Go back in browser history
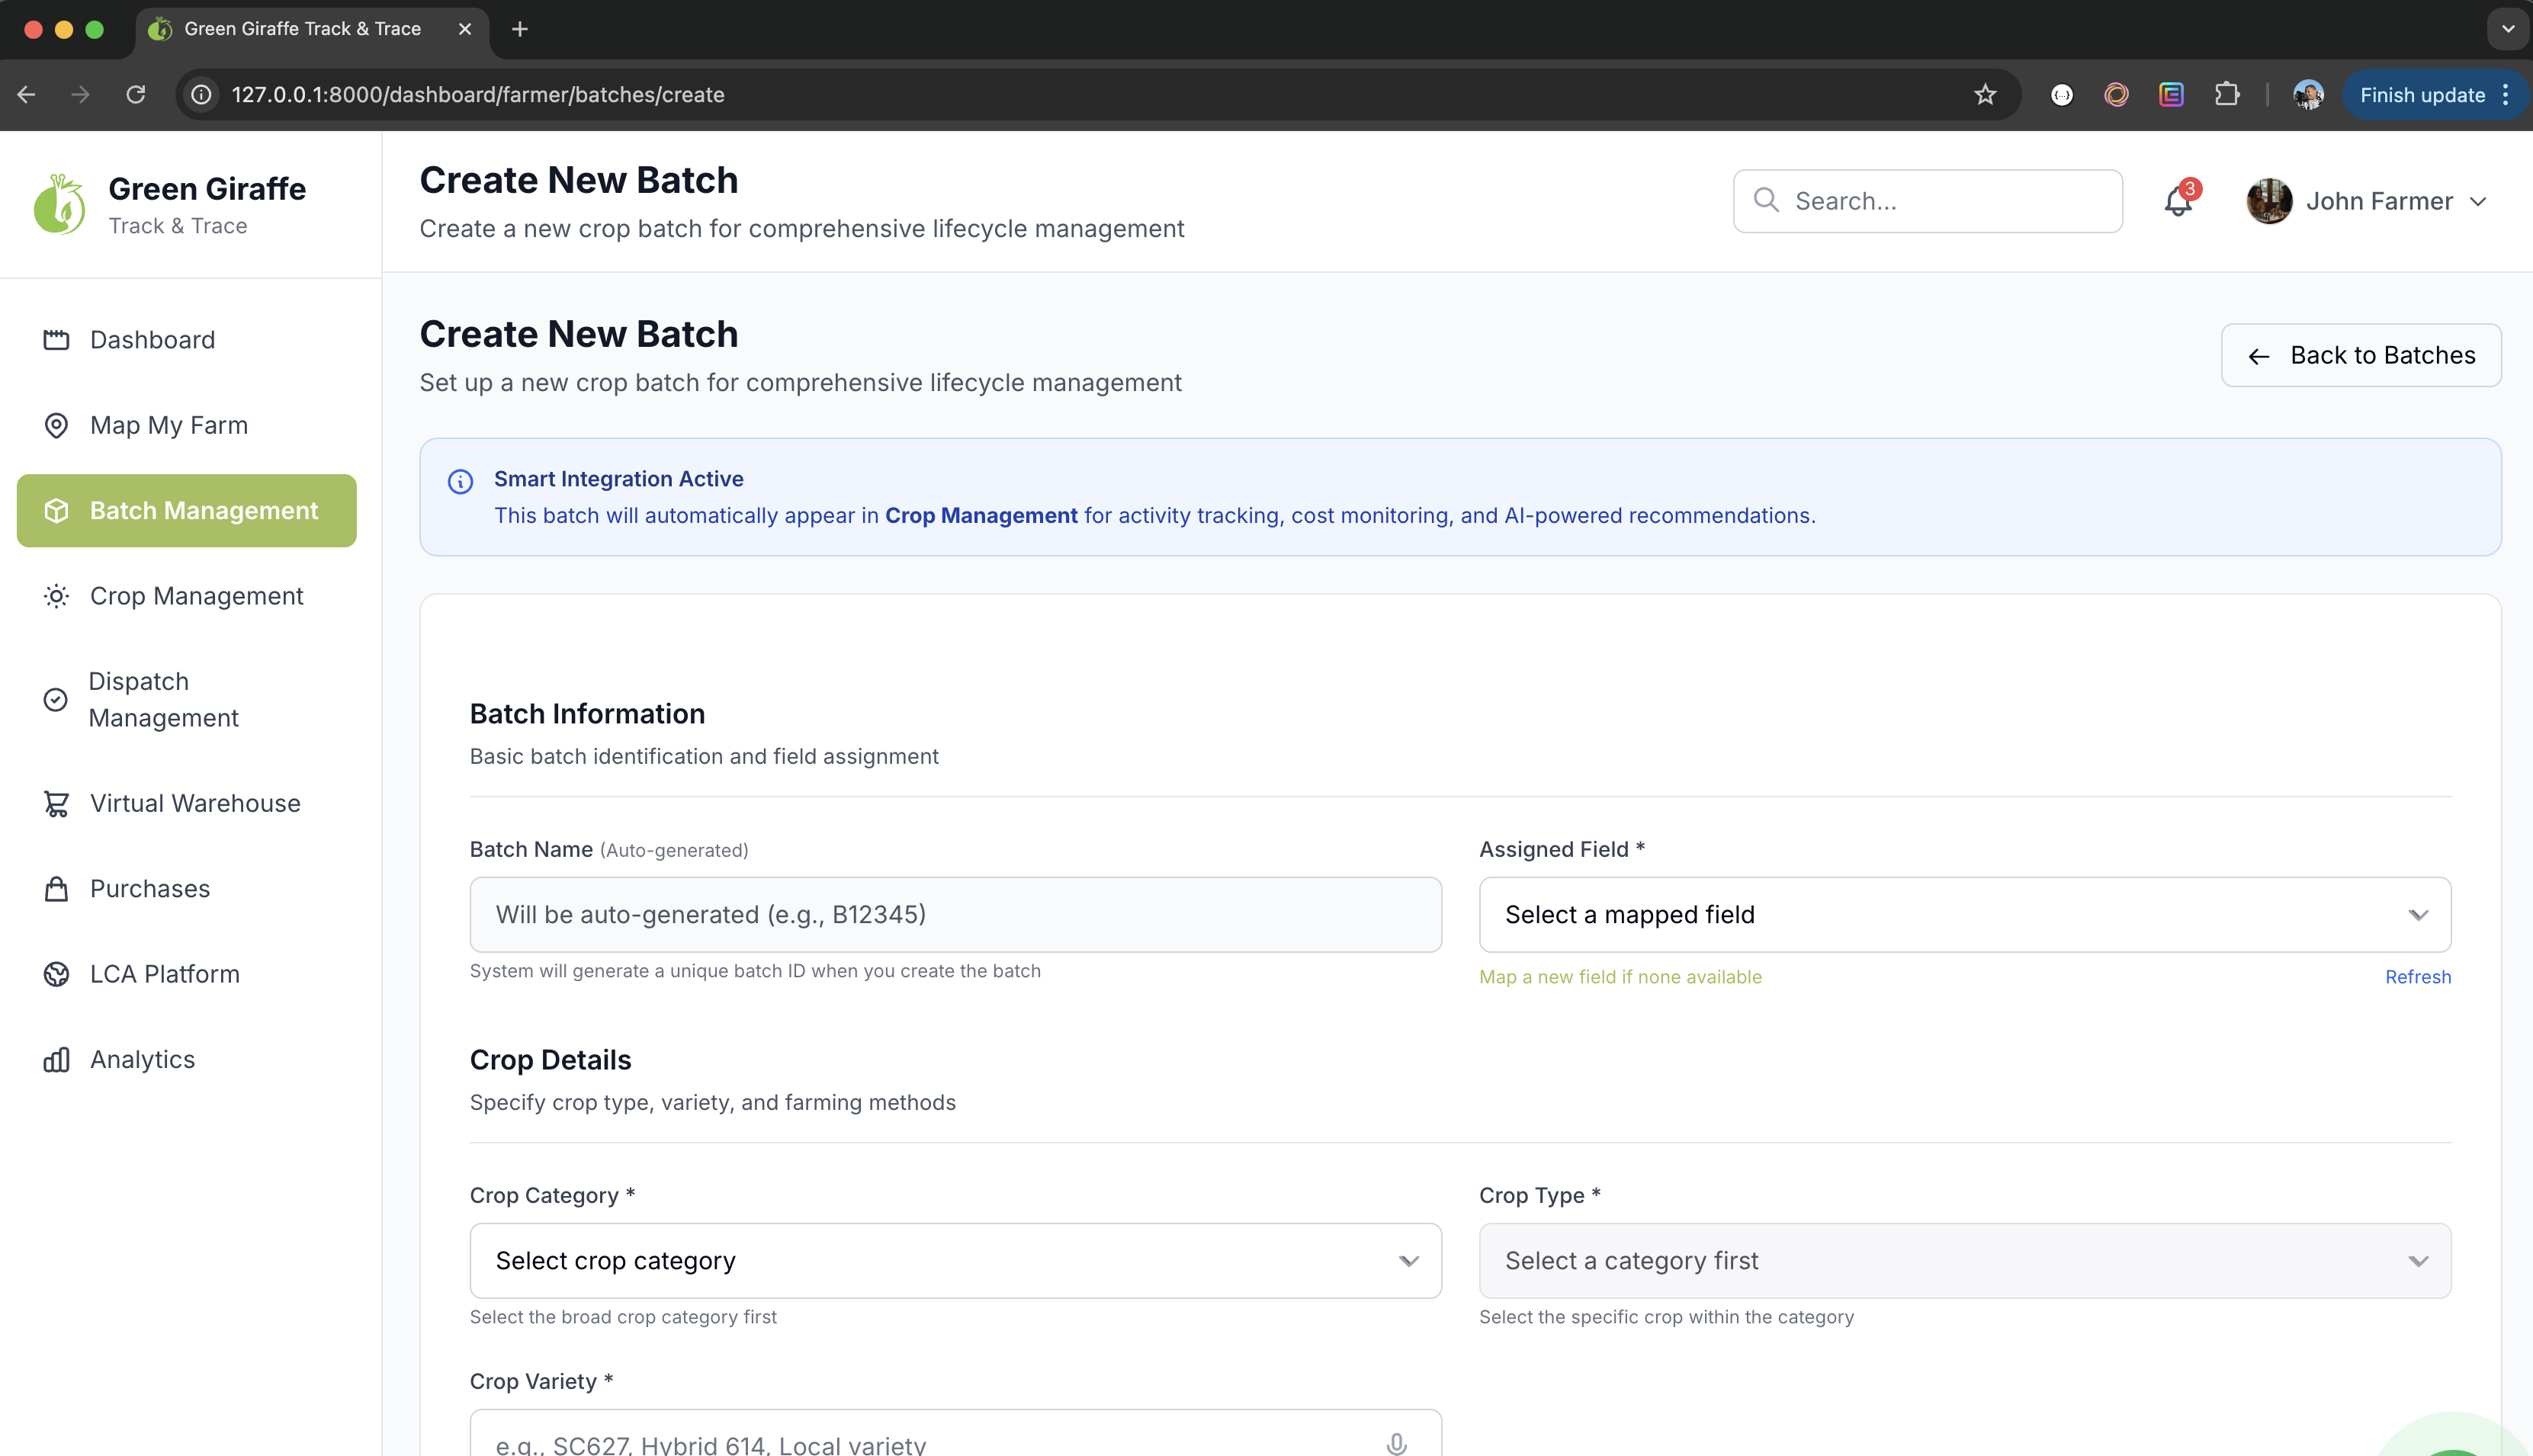The image size is (2533, 1456). [26, 94]
